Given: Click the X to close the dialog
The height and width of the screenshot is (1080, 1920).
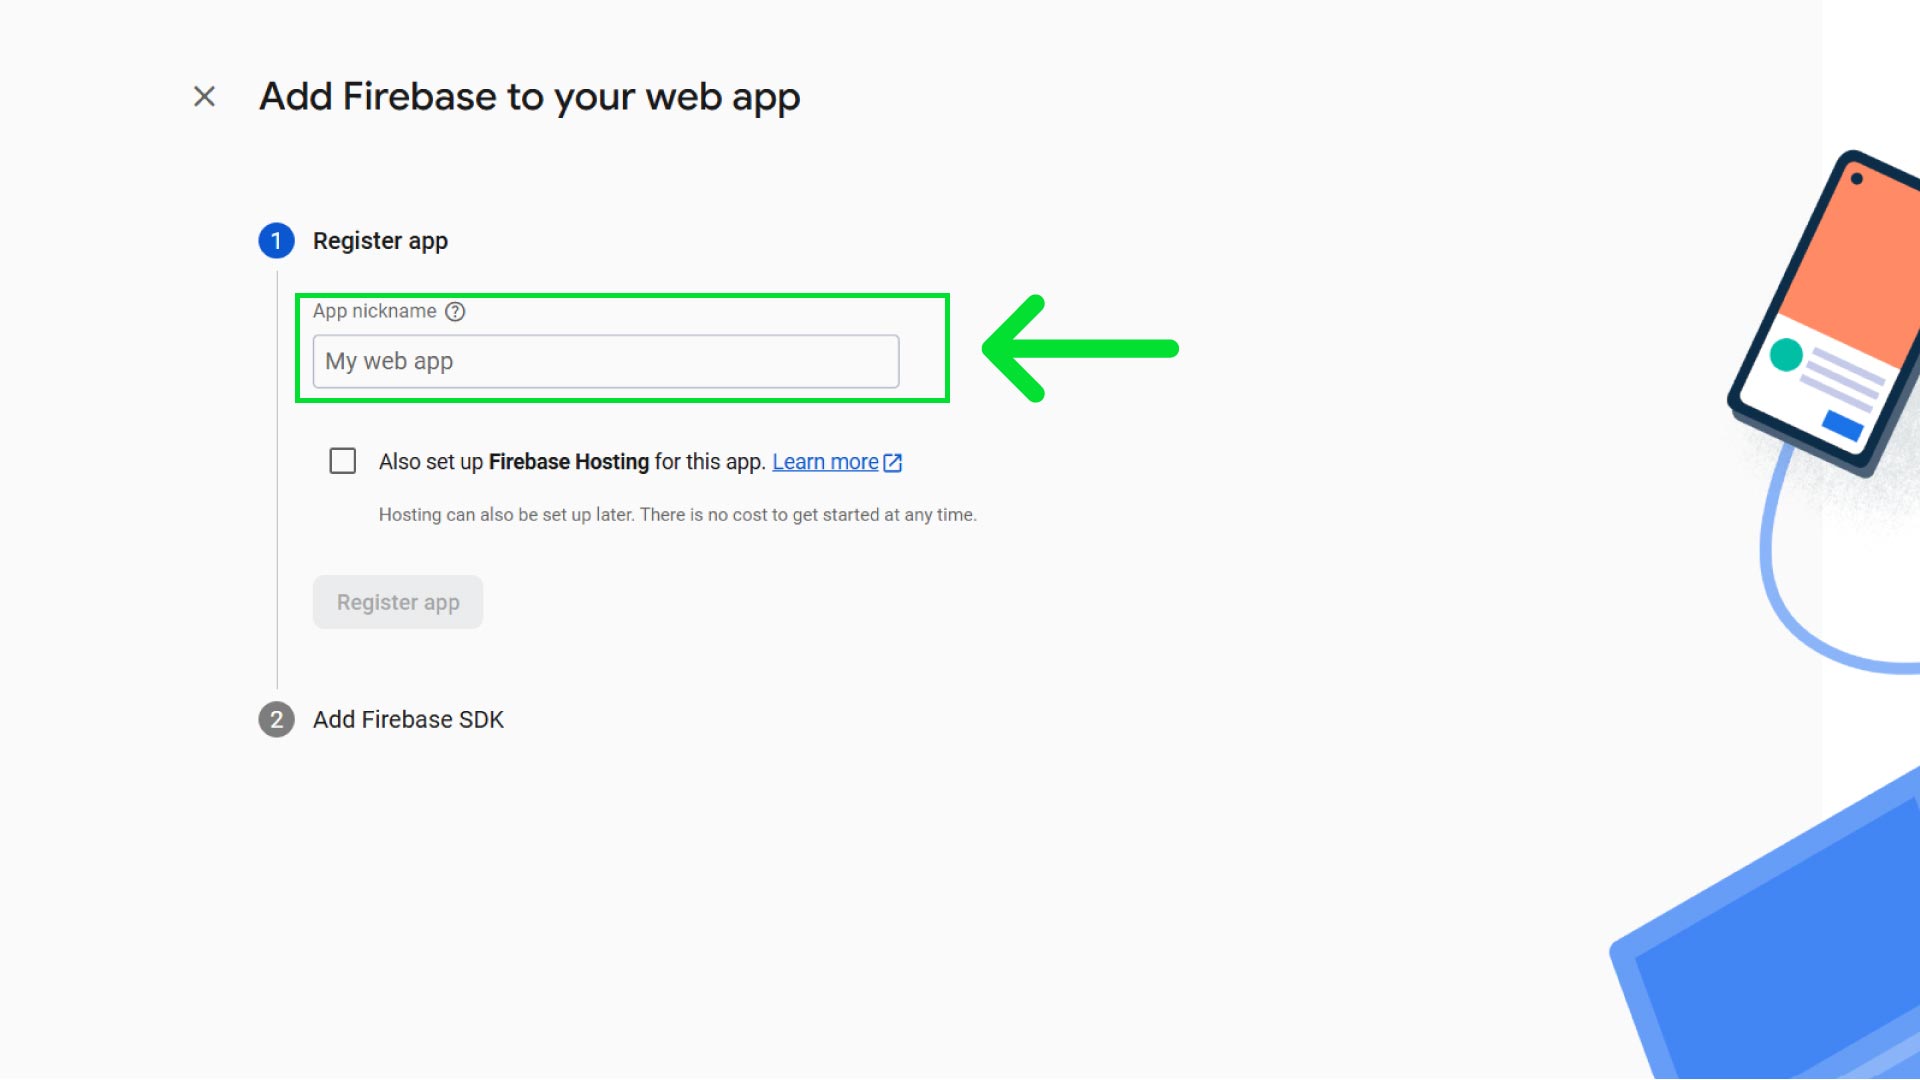Looking at the screenshot, I should tap(204, 96).
